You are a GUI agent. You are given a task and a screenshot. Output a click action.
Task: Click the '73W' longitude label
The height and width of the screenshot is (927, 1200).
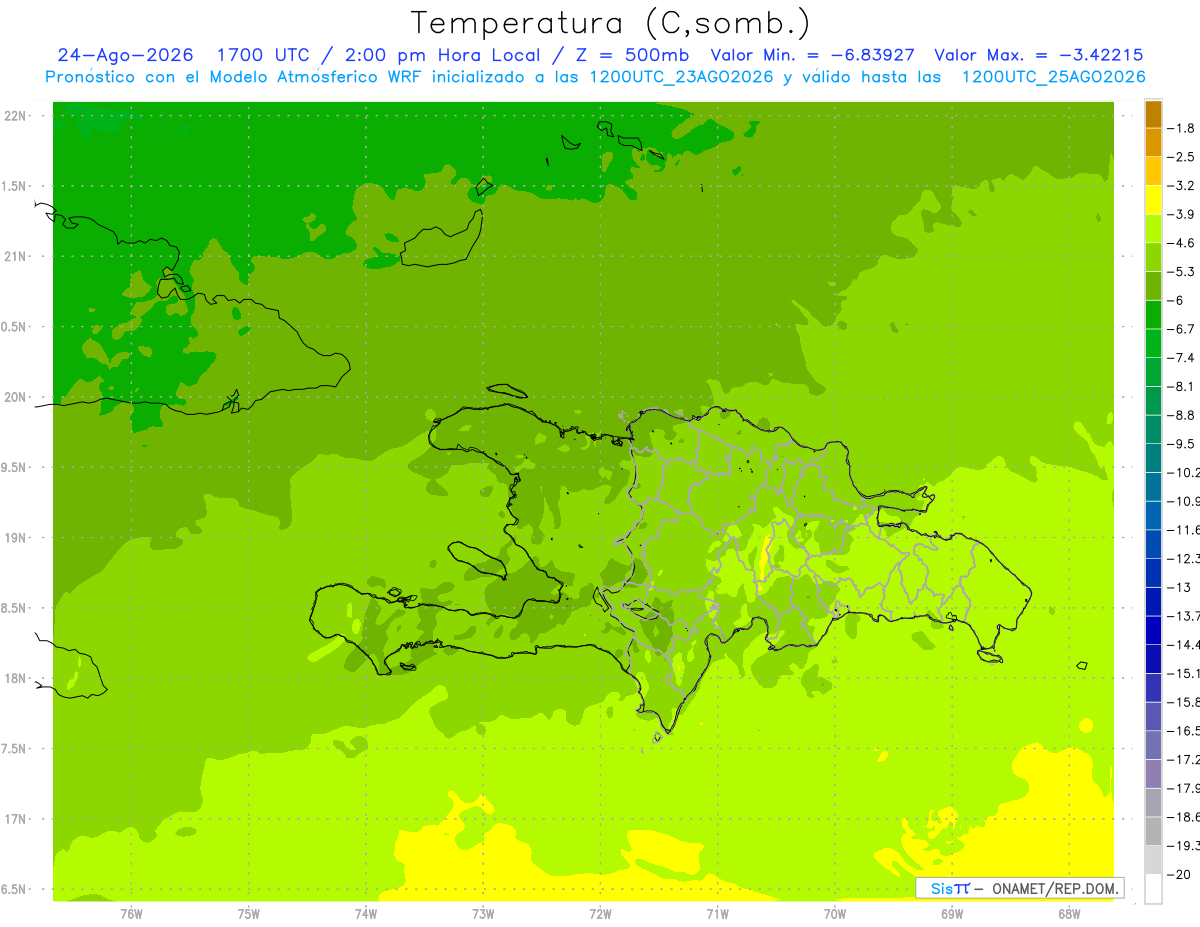coord(483,914)
